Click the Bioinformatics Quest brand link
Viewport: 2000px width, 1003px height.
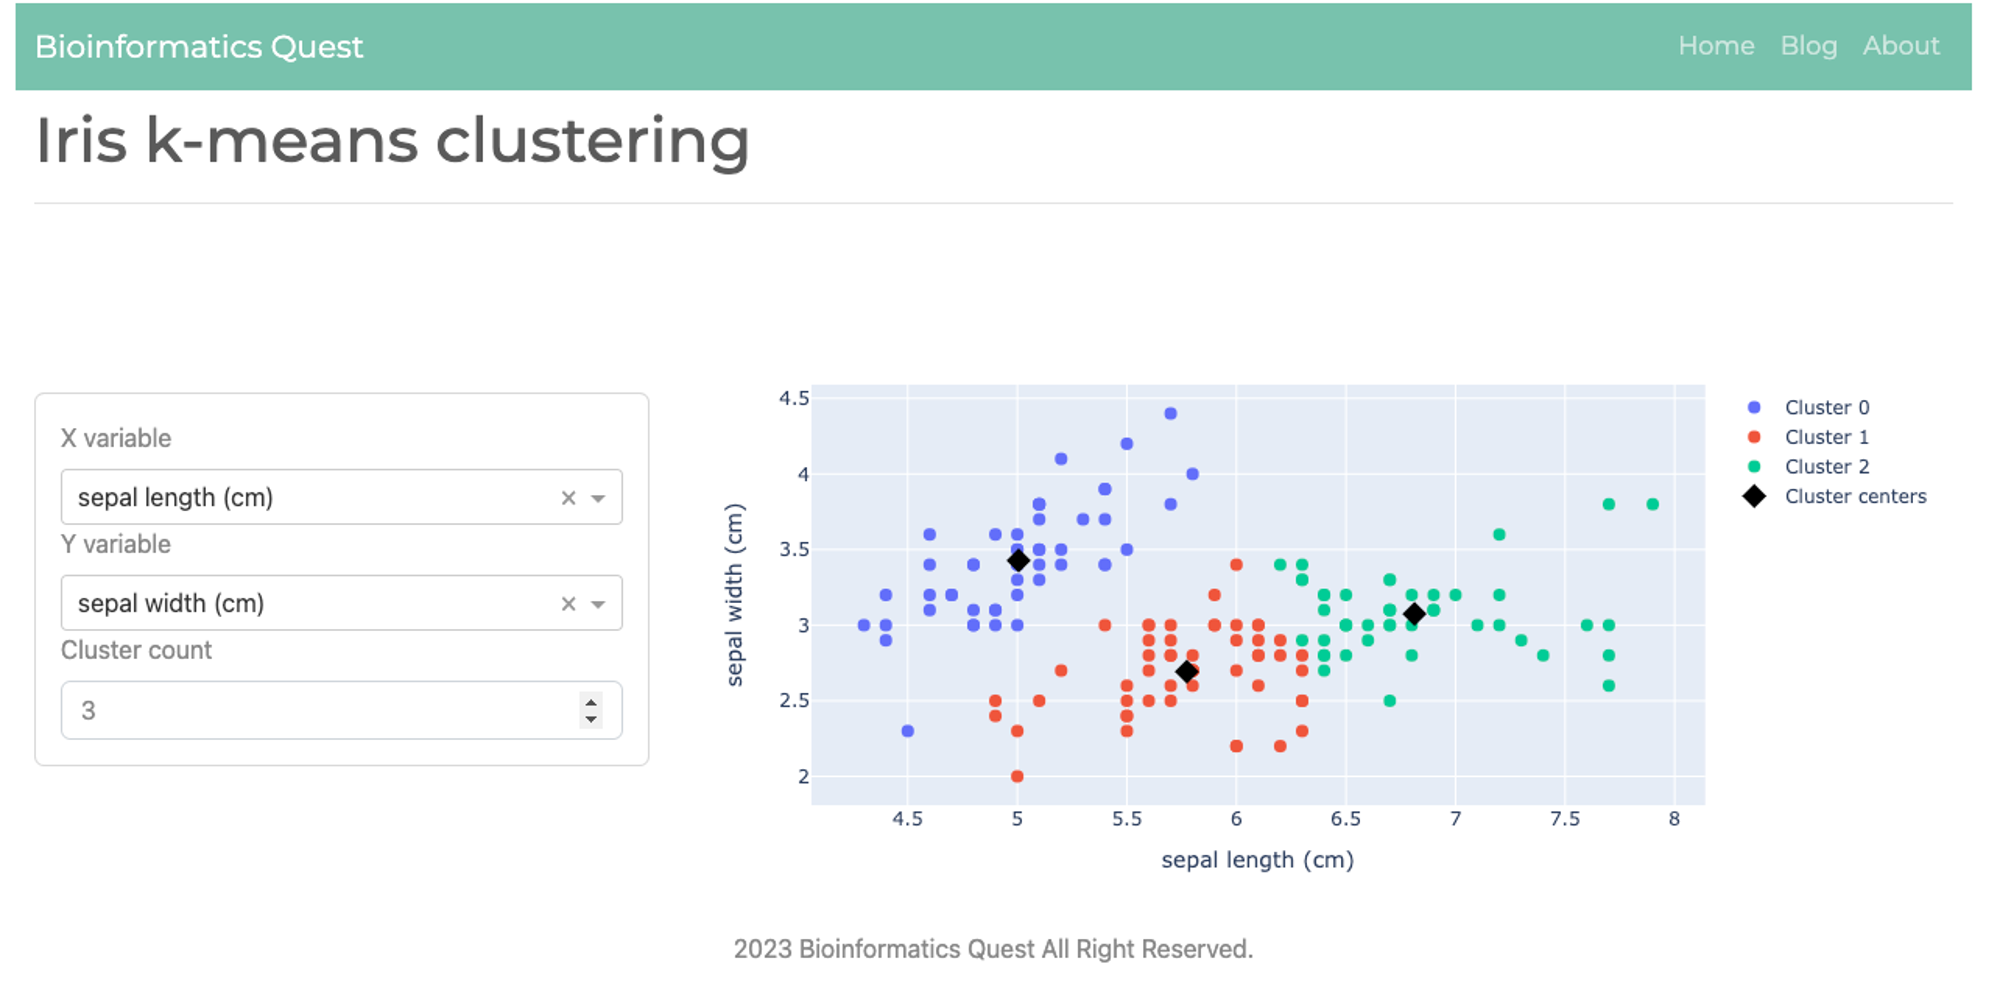199,47
